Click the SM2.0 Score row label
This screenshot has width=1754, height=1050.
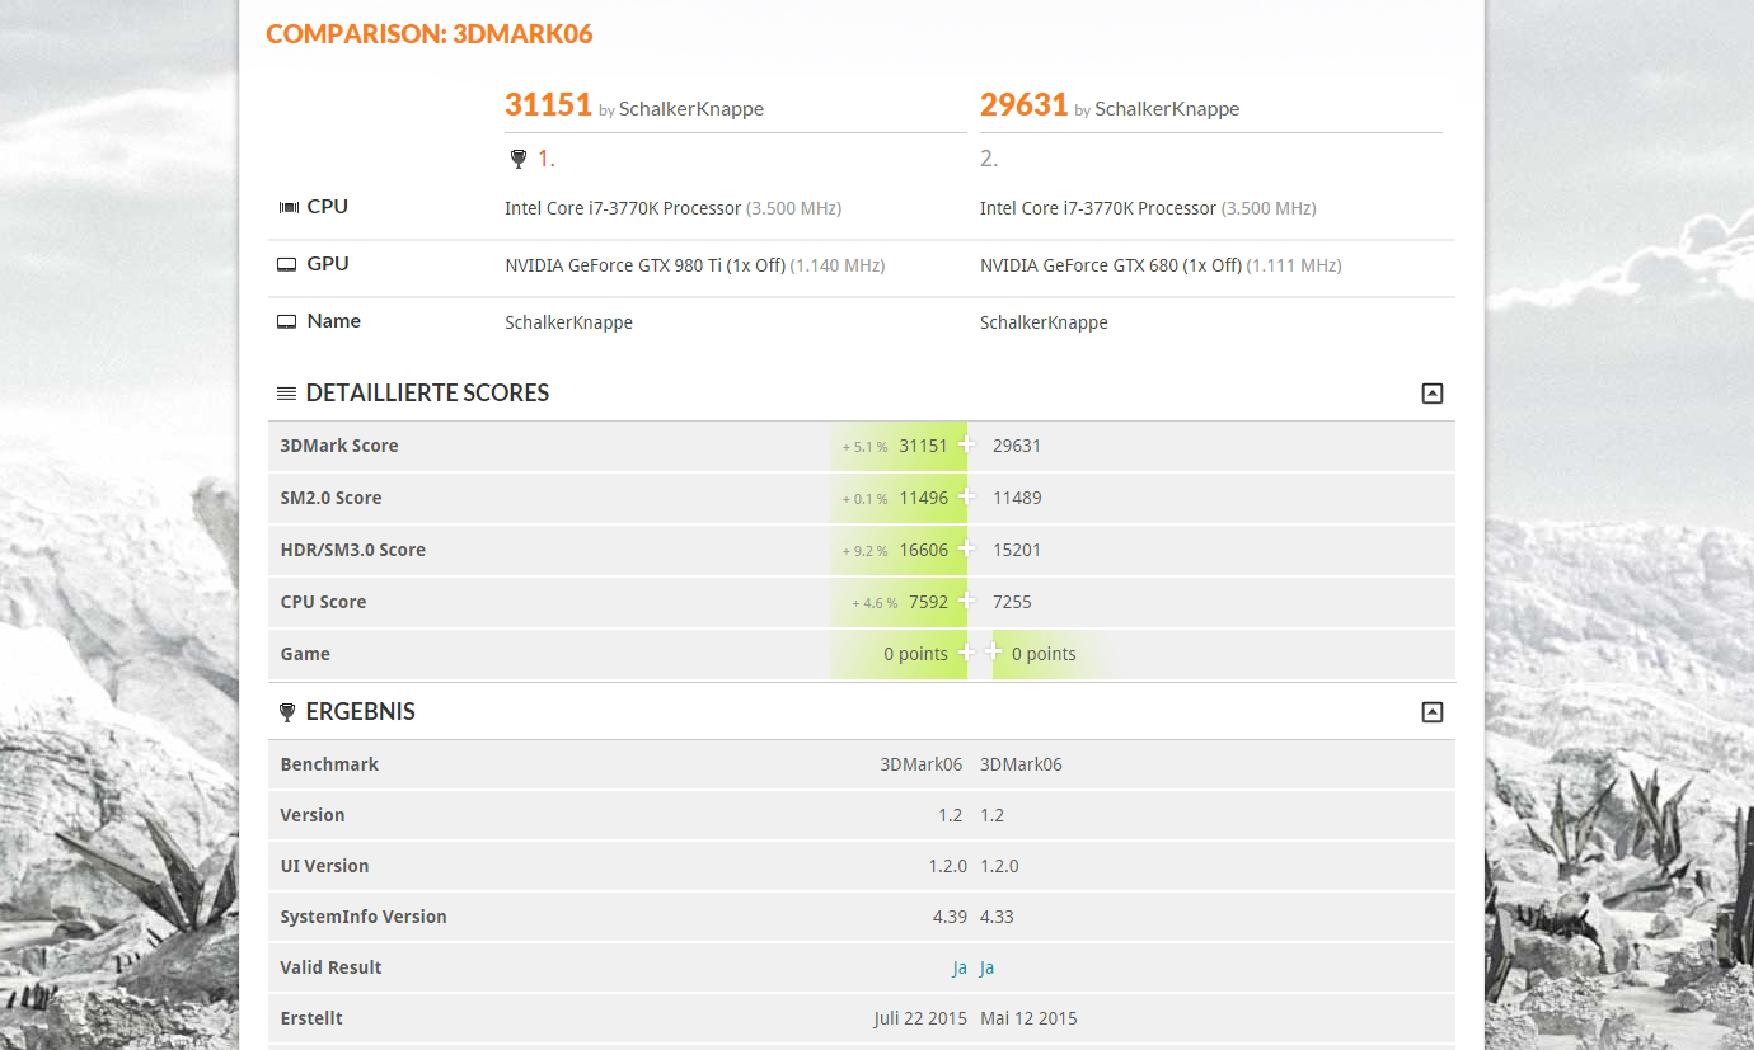[331, 498]
